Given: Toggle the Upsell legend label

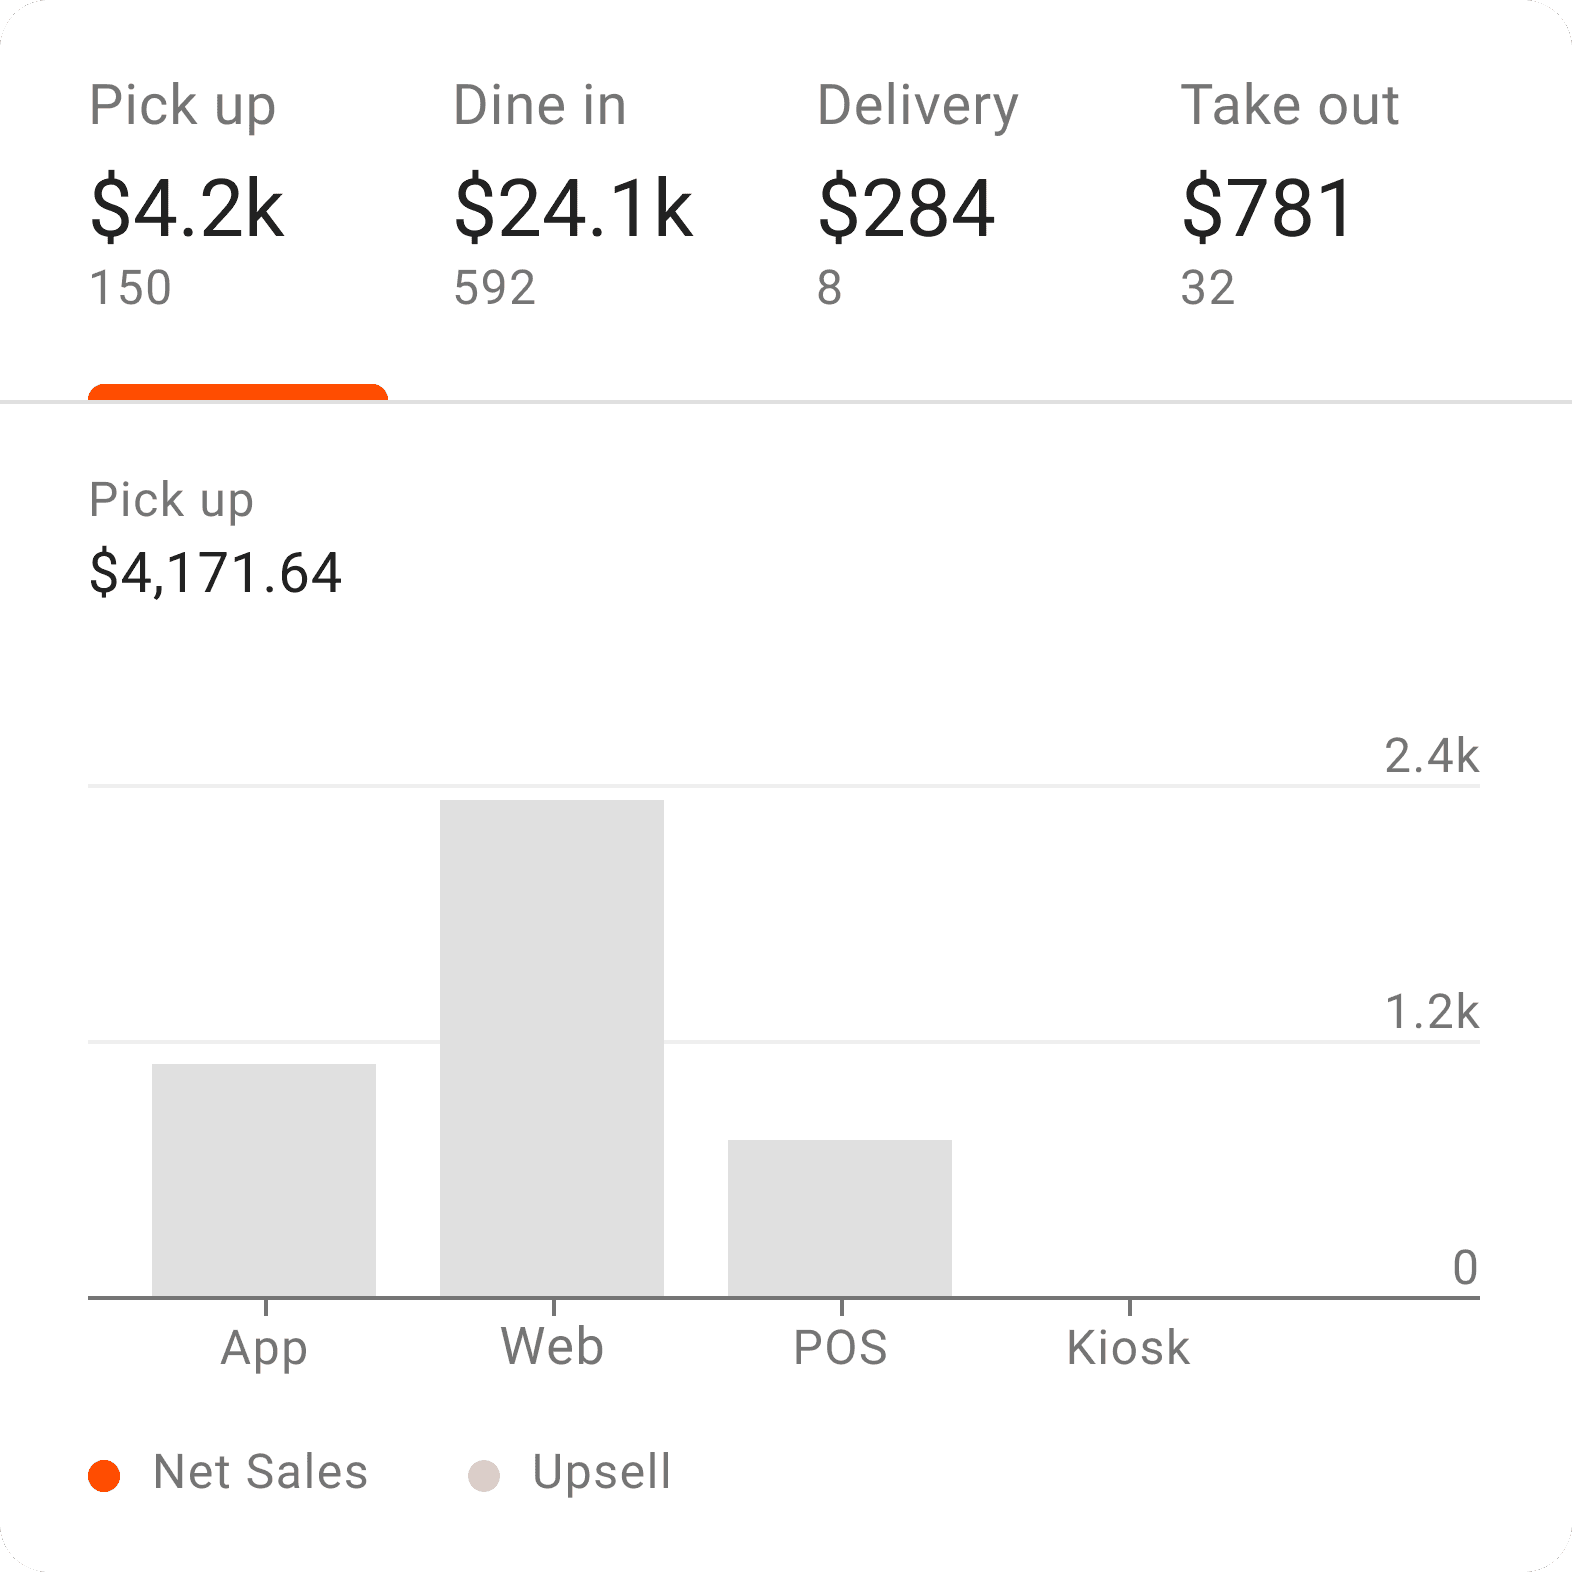Looking at the screenshot, I should click(x=601, y=1472).
